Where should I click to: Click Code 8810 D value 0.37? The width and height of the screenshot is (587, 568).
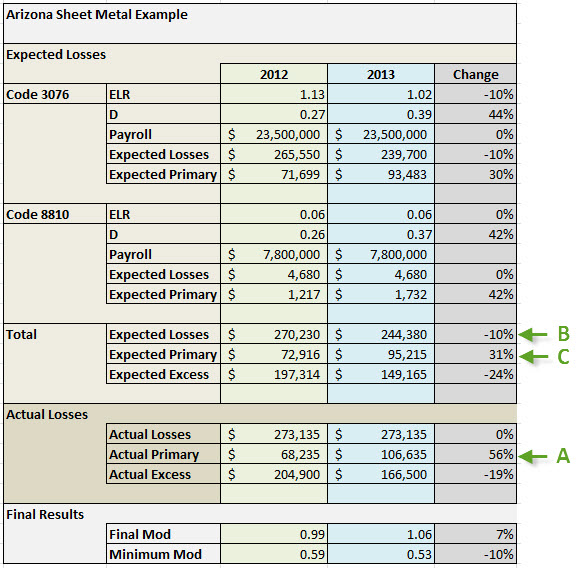pyautogui.click(x=381, y=234)
